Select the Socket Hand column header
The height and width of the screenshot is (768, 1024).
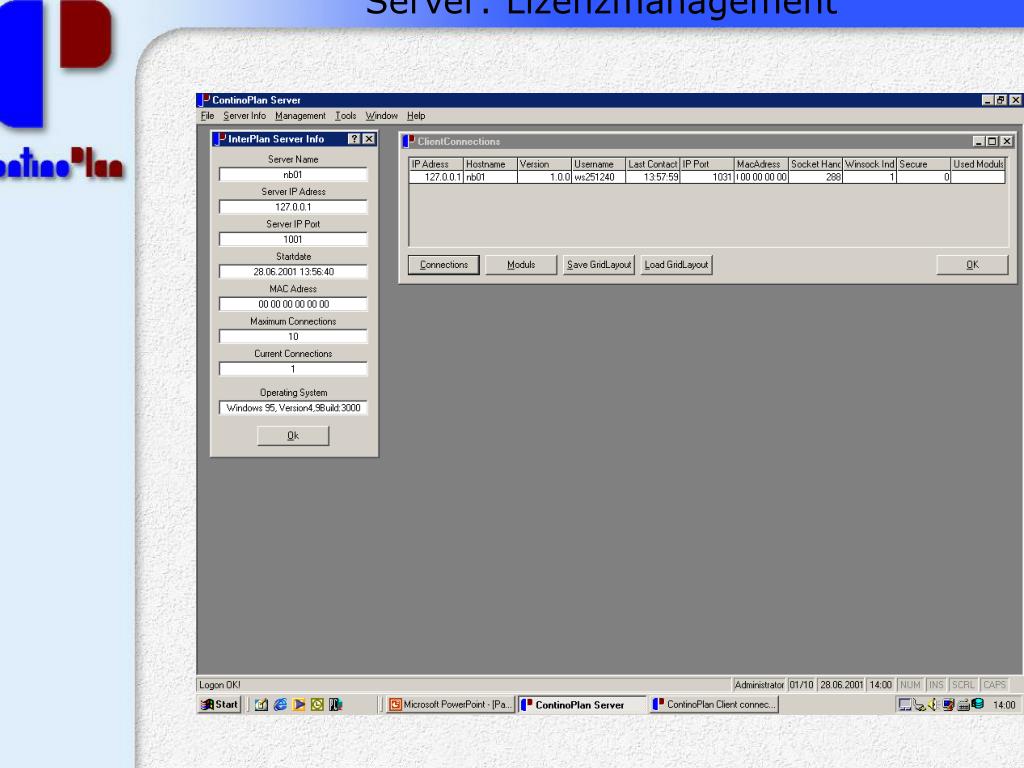click(815, 164)
